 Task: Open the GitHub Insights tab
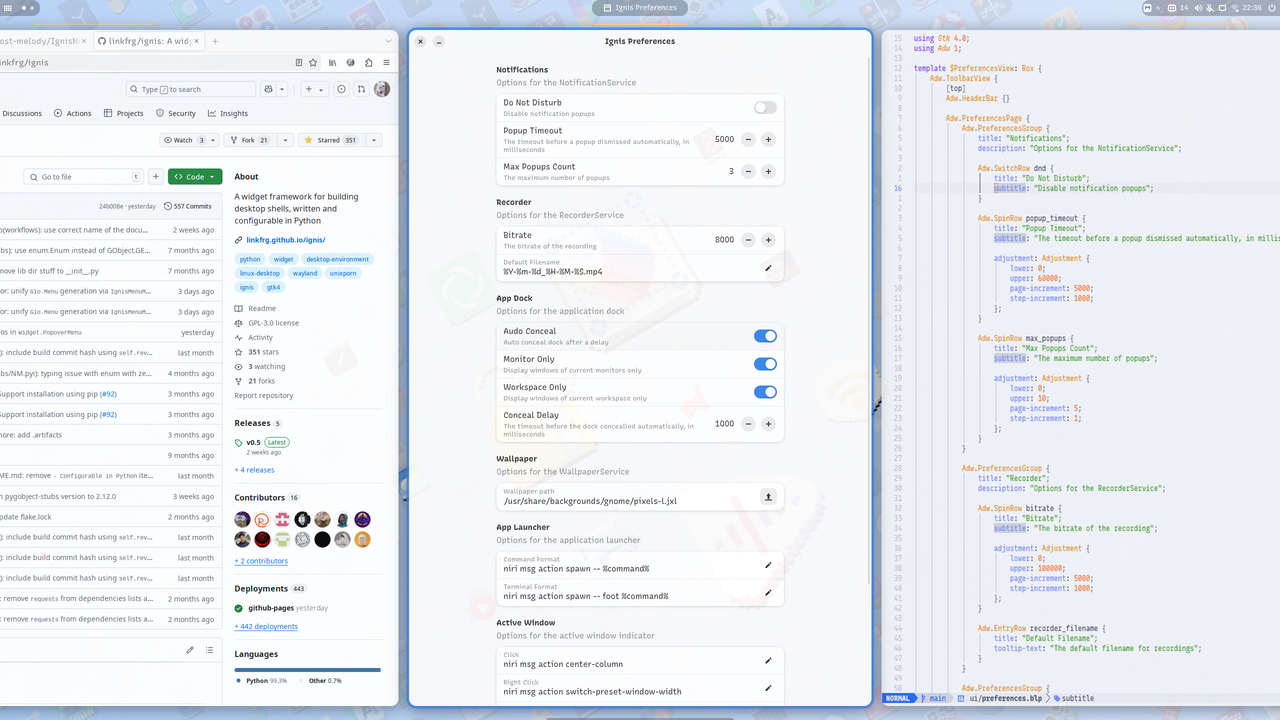[x=227, y=113]
